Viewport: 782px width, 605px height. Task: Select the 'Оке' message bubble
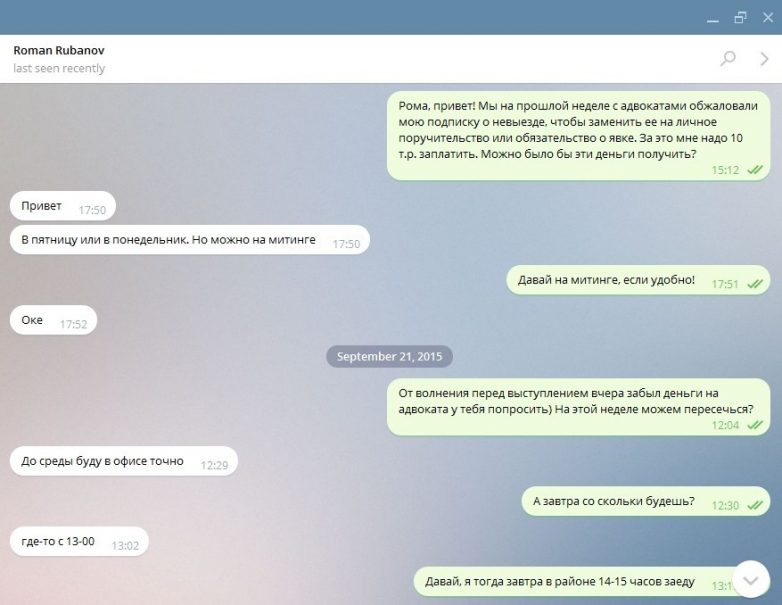(x=53, y=320)
